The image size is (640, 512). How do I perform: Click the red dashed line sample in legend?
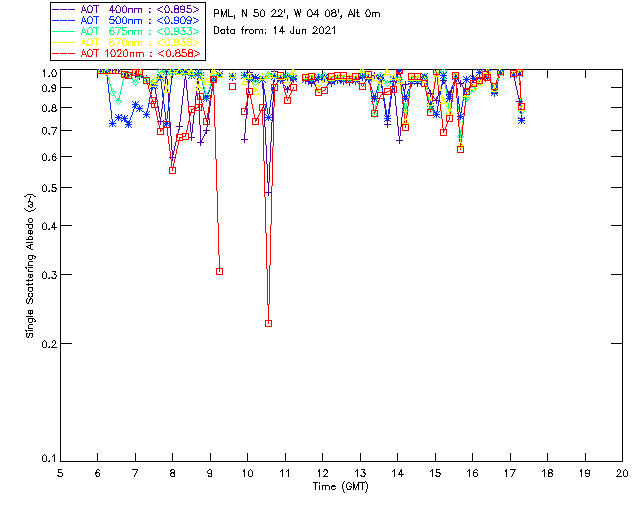pos(64,53)
